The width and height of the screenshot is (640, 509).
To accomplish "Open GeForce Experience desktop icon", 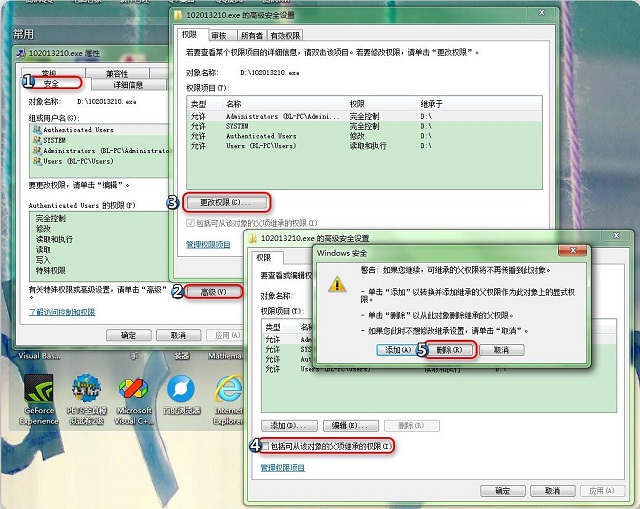I will pos(38,389).
